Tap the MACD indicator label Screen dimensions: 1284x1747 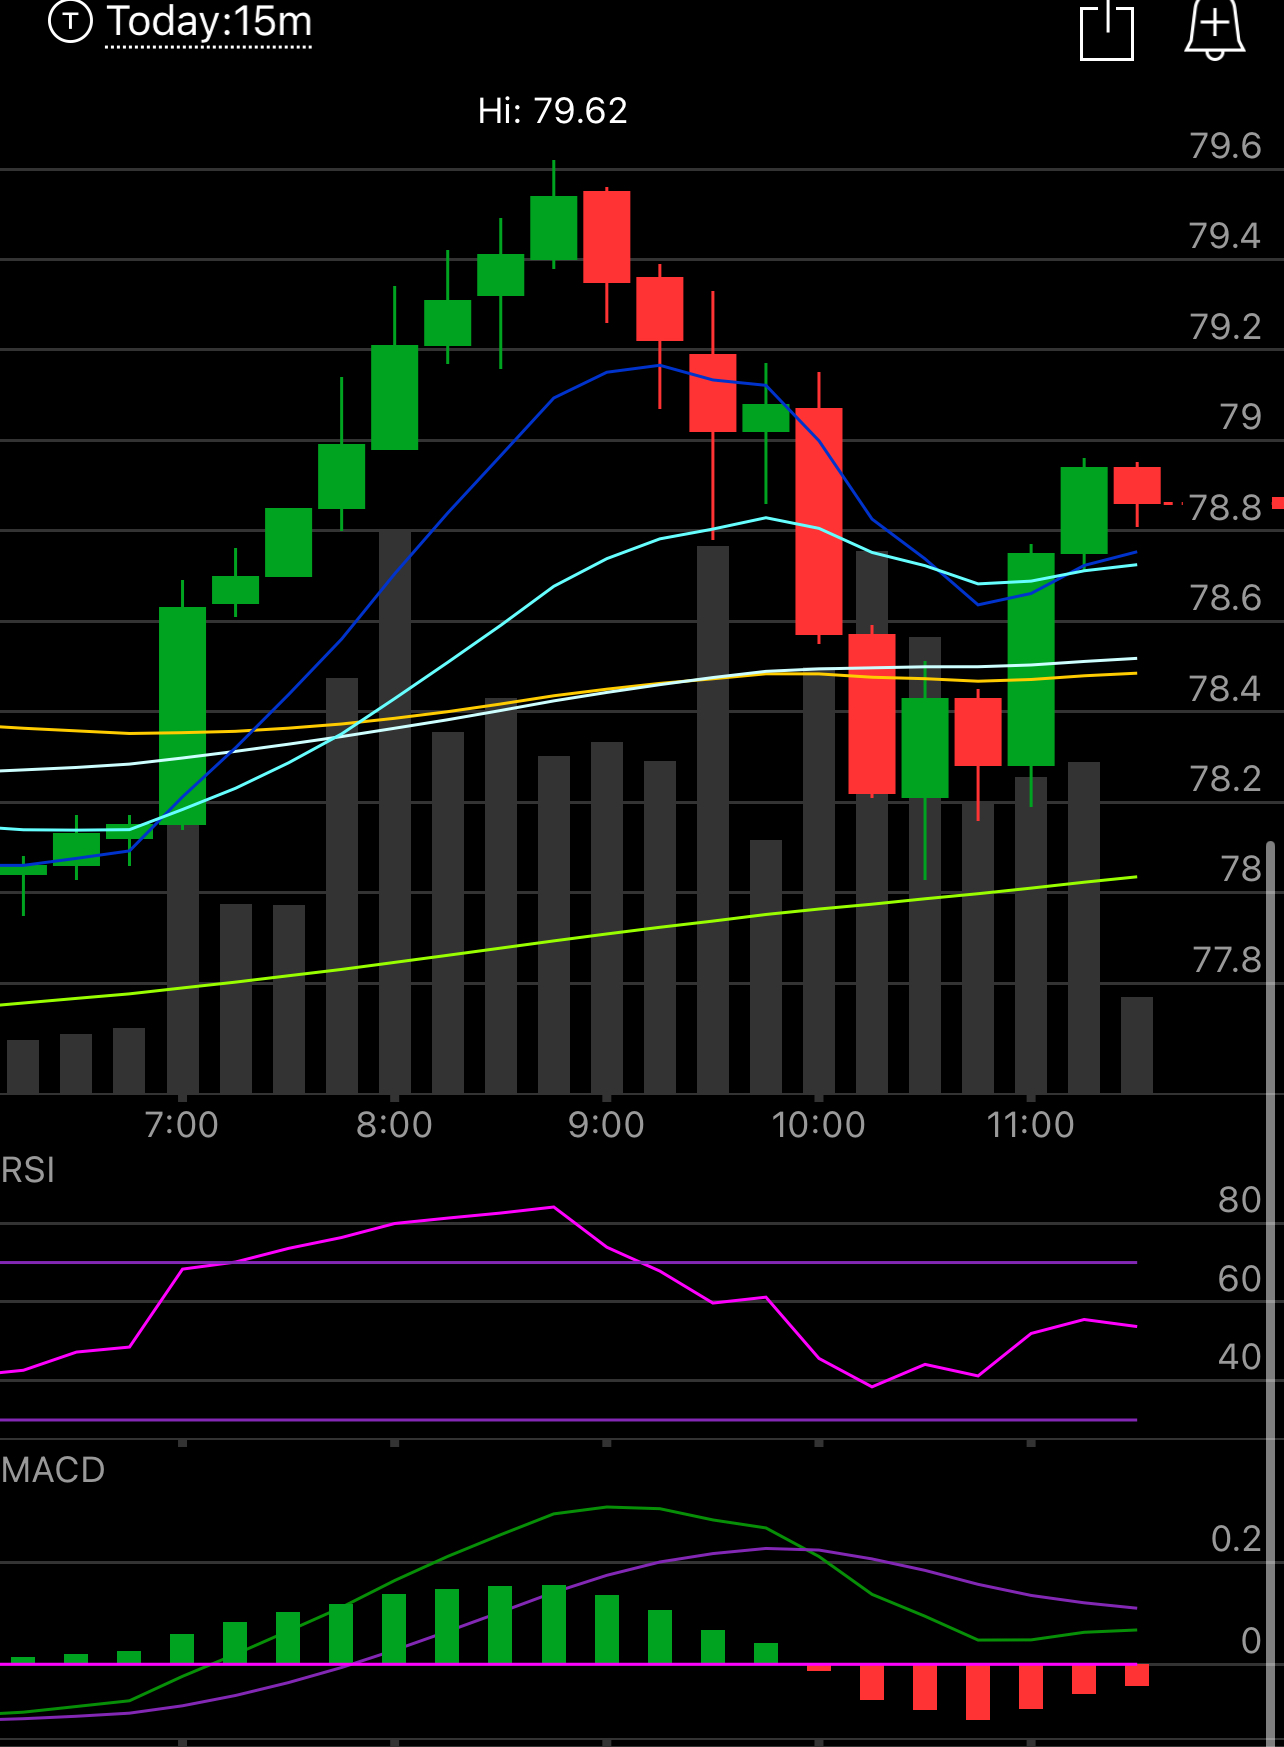53,1470
